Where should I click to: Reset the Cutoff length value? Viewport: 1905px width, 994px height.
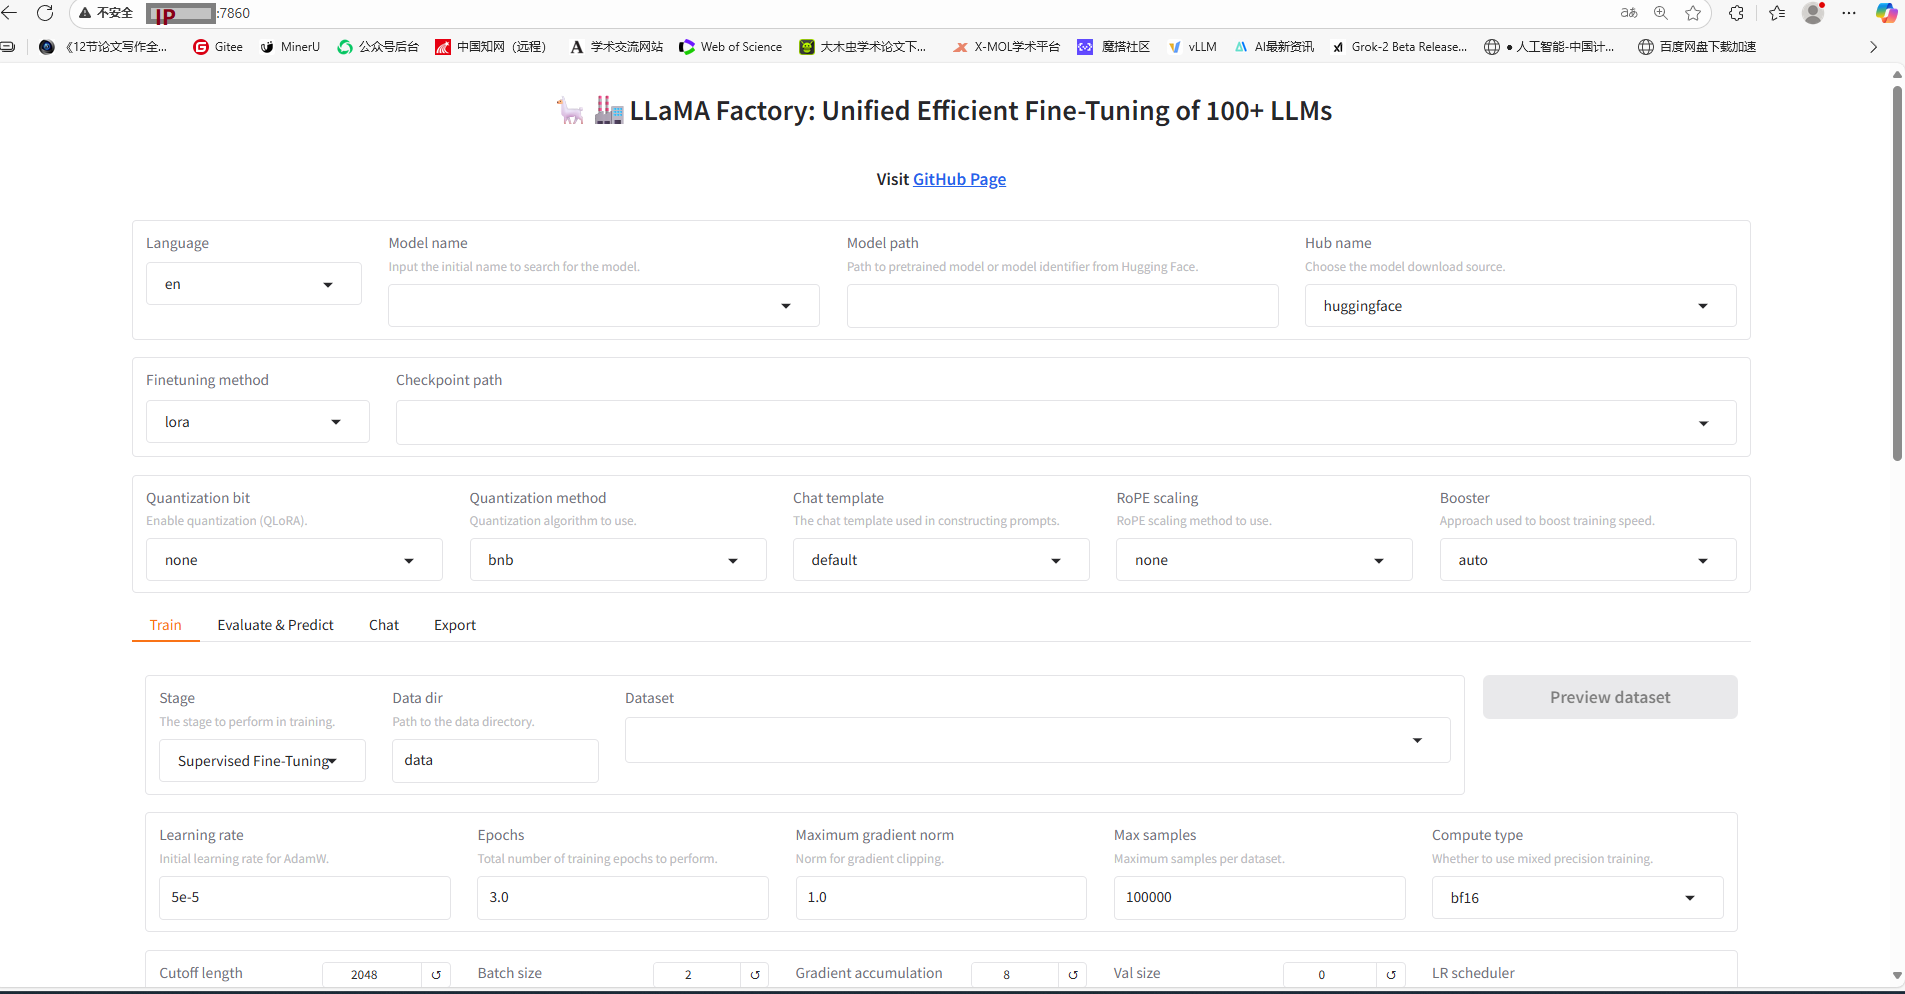tap(436, 975)
